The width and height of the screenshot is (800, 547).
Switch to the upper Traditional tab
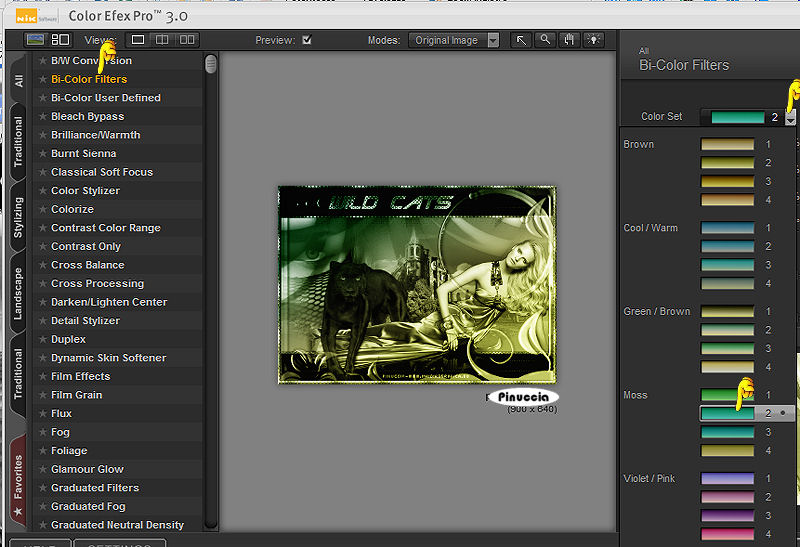(18, 142)
